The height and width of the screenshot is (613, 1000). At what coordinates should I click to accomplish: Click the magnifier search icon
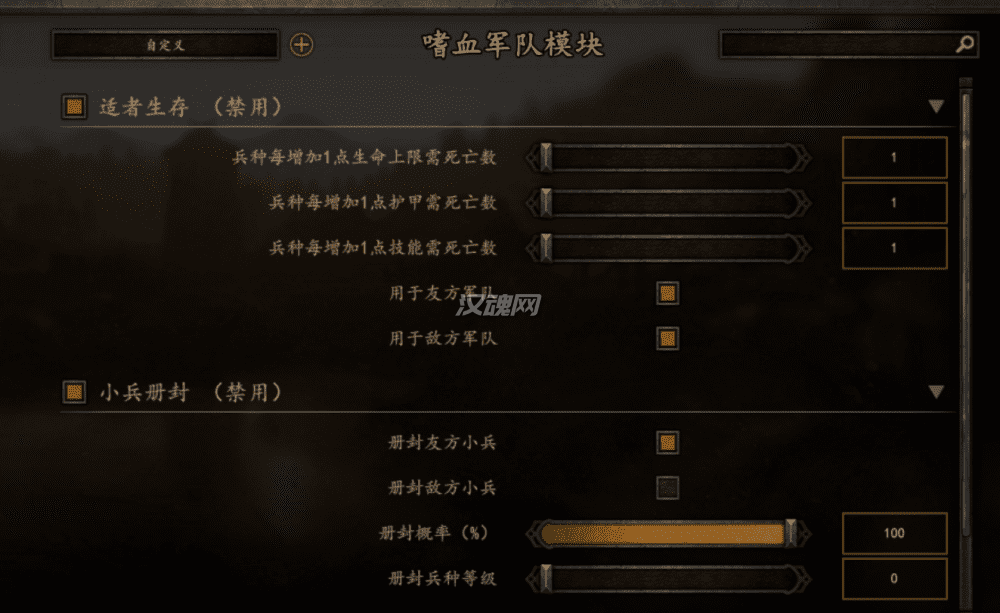[x=965, y=44]
